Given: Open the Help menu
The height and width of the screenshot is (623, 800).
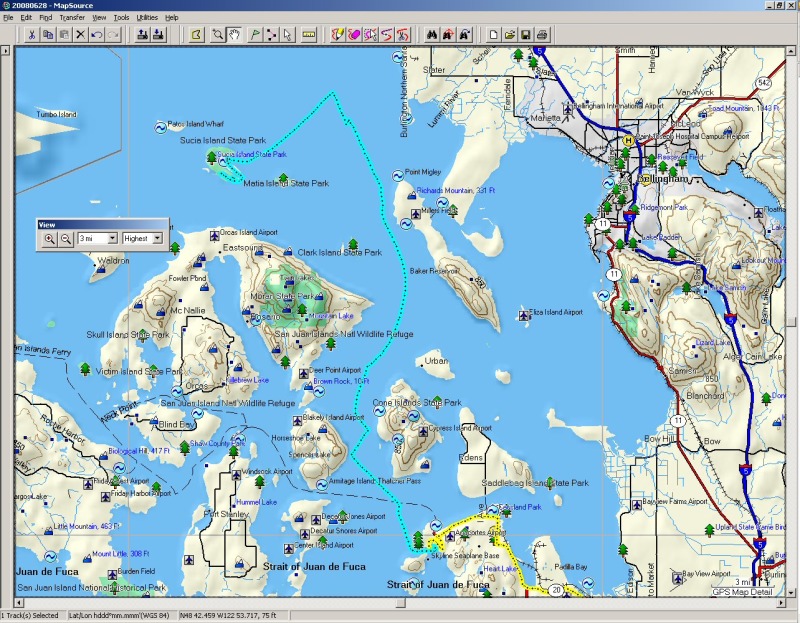Looking at the screenshot, I should [172, 17].
